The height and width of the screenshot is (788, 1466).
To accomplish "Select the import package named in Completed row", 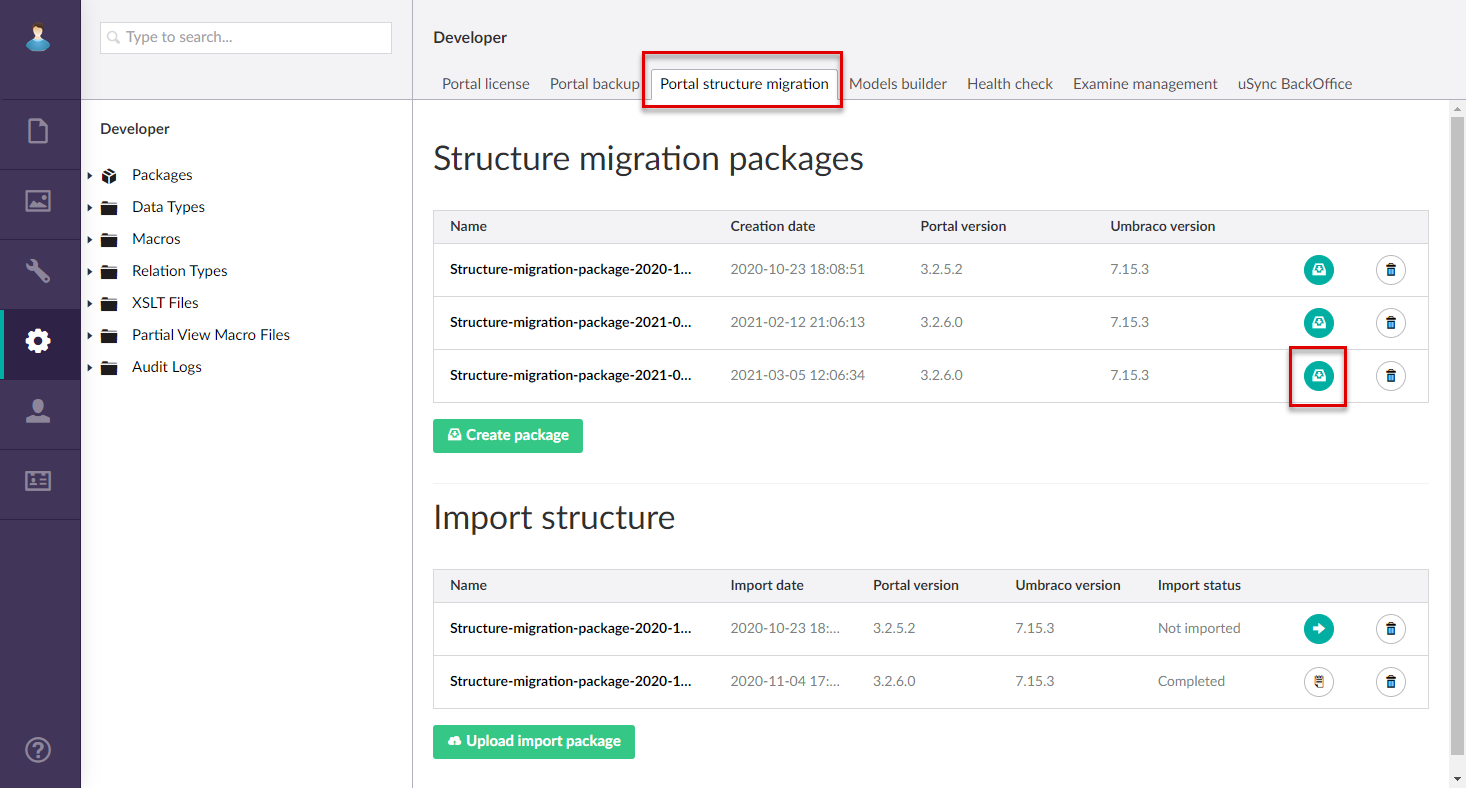I will 570,682.
